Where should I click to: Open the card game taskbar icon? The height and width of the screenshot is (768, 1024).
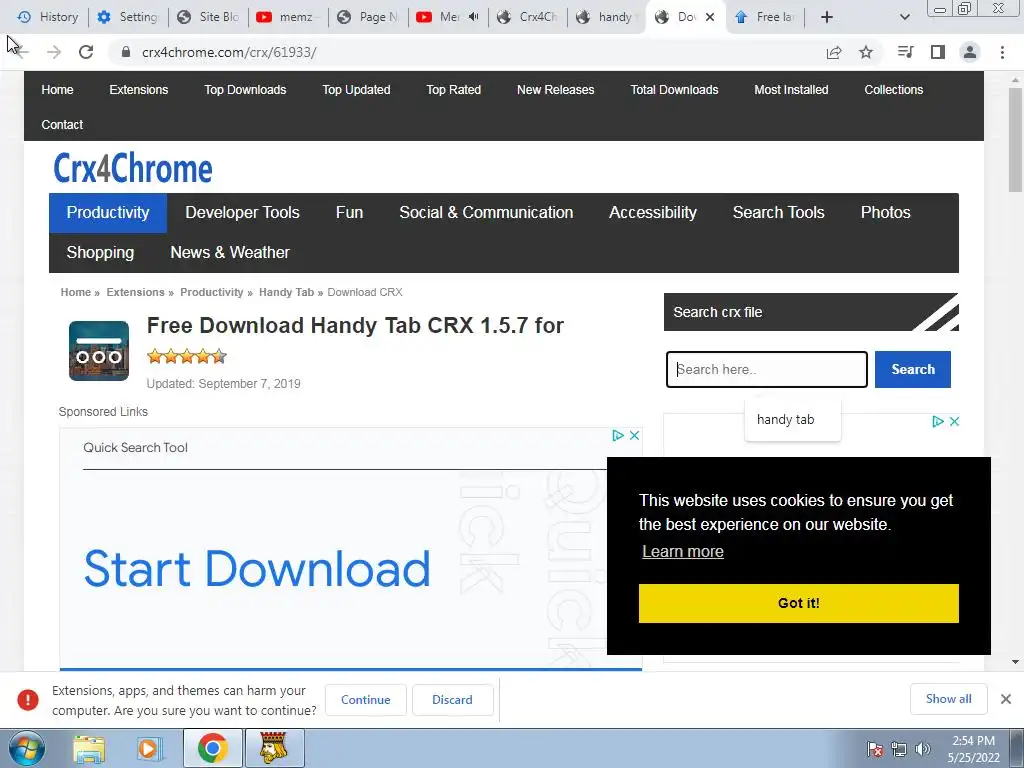coord(274,748)
